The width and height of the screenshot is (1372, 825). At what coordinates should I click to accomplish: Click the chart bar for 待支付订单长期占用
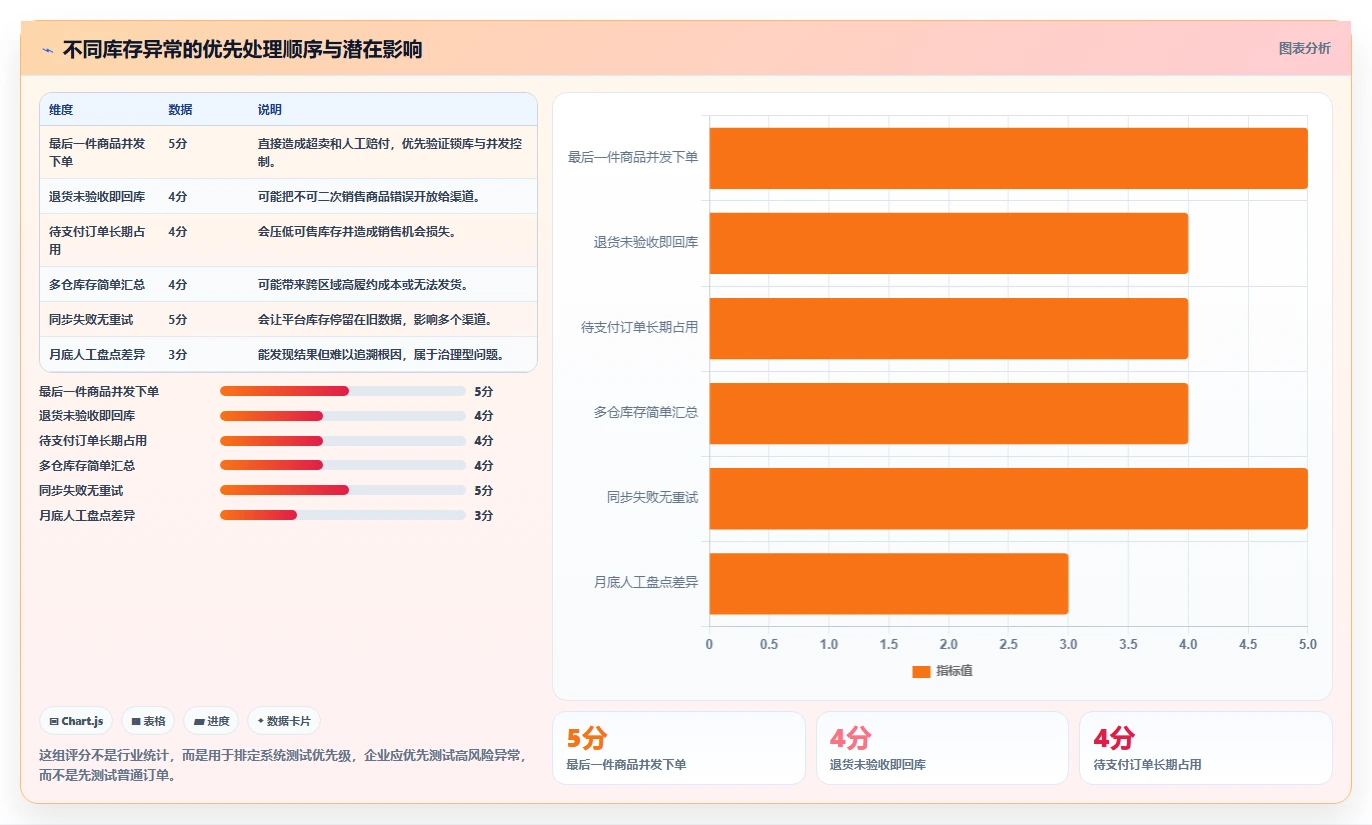(x=949, y=328)
